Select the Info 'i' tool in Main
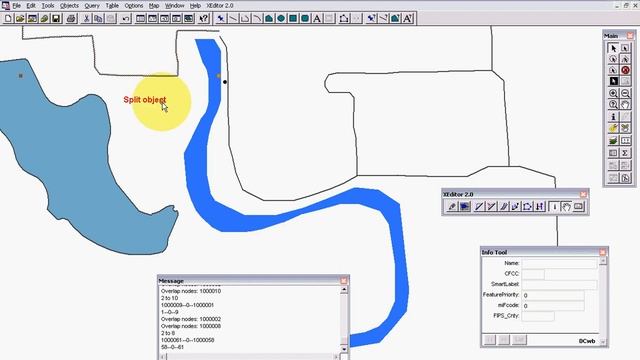Image resolution: width=640 pixels, height=360 pixels. (x=613, y=117)
